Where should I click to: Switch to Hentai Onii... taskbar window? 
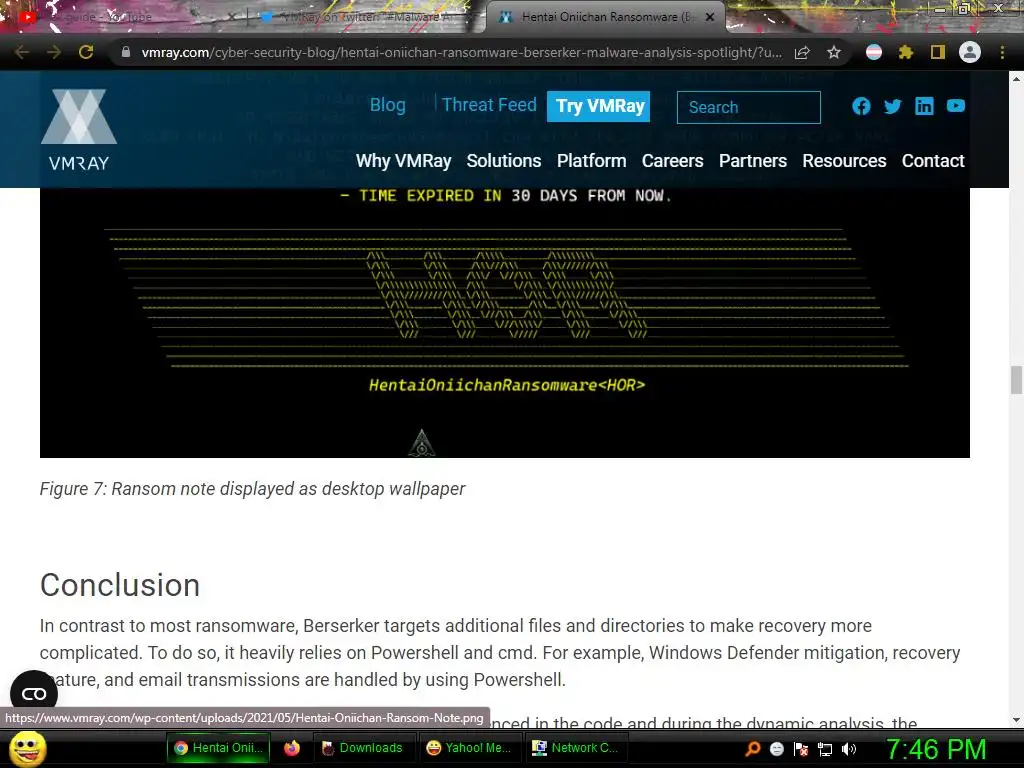(219, 748)
